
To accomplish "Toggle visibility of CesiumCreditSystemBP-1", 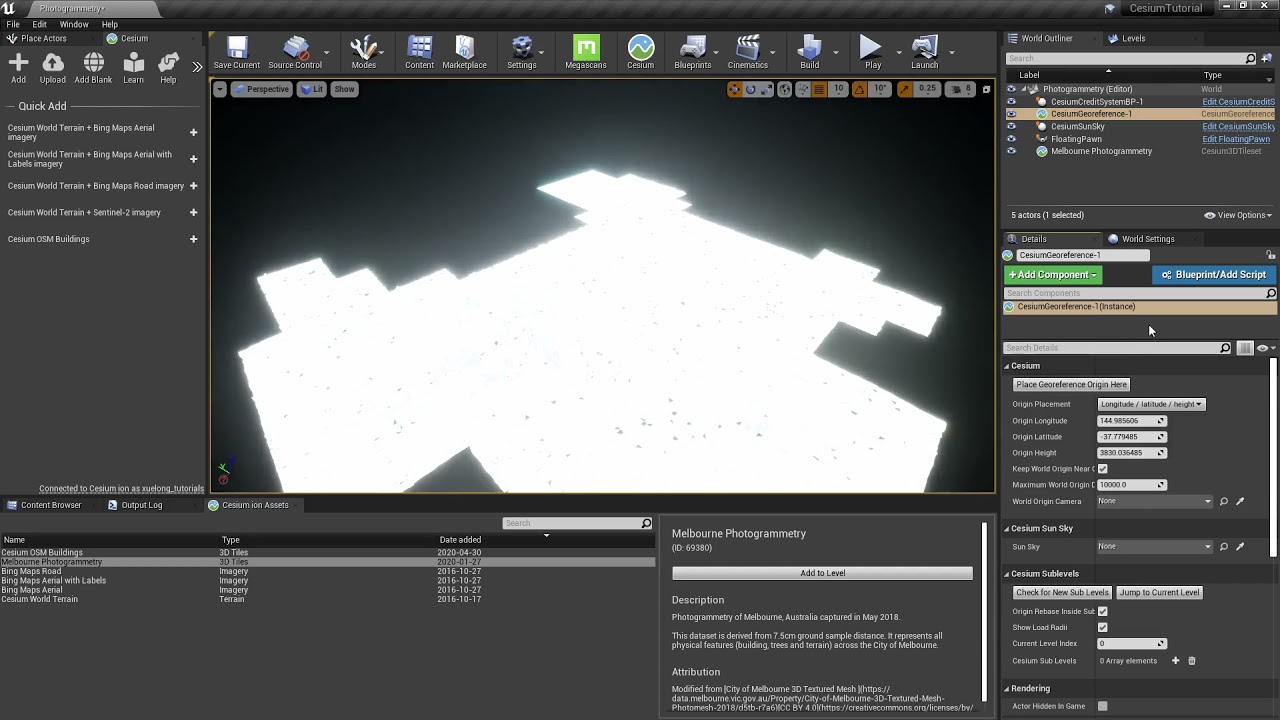I will pyautogui.click(x=1011, y=101).
